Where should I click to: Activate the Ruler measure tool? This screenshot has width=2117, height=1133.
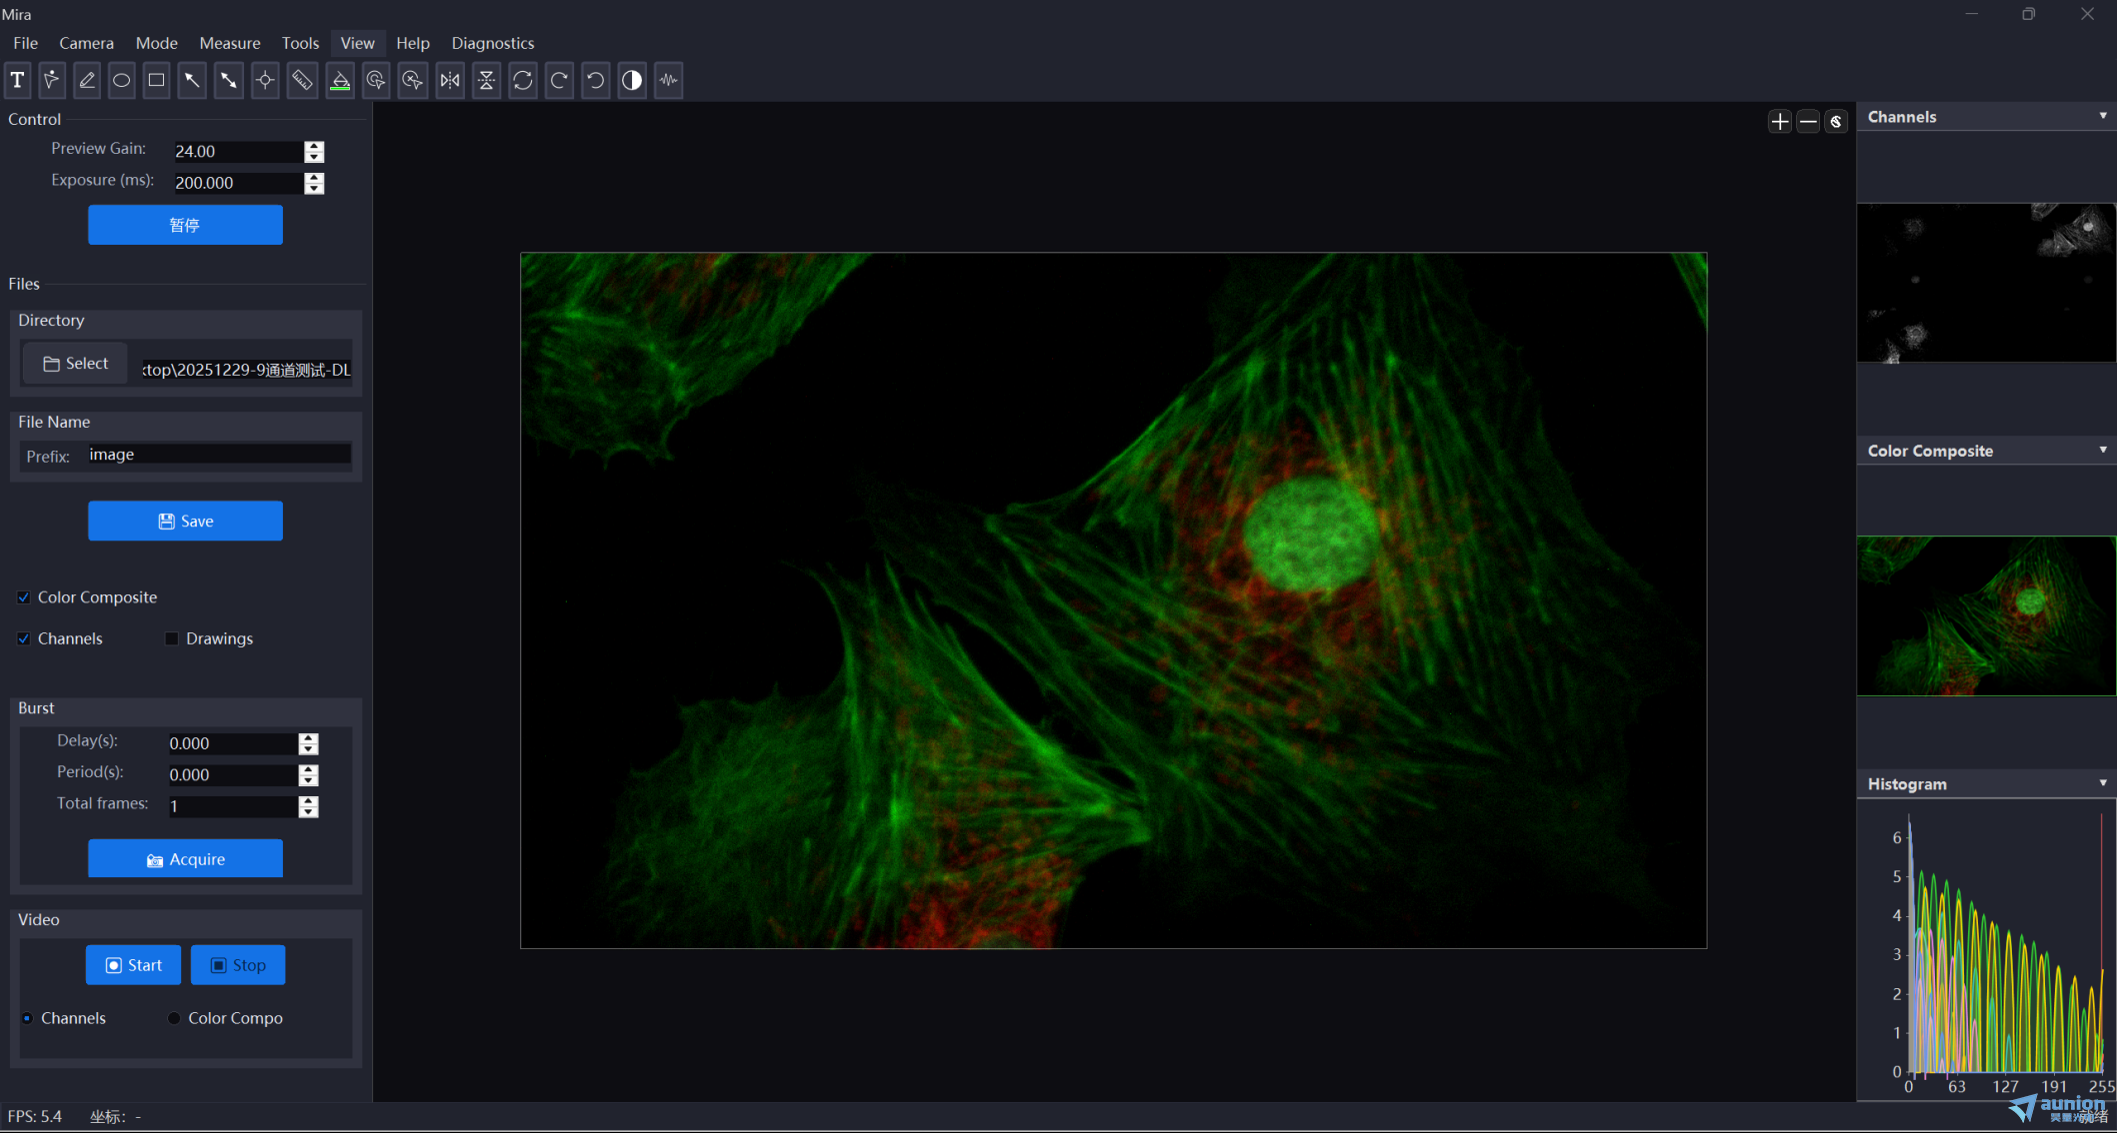click(x=302, y=80)
